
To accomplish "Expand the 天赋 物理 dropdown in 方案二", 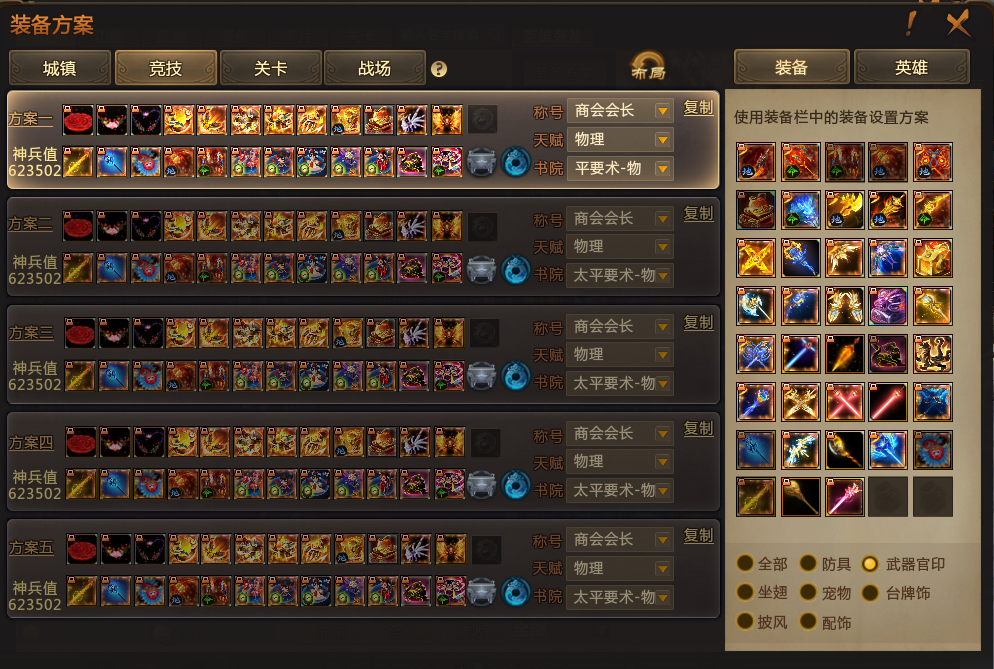I will click(x=619, y=247).
